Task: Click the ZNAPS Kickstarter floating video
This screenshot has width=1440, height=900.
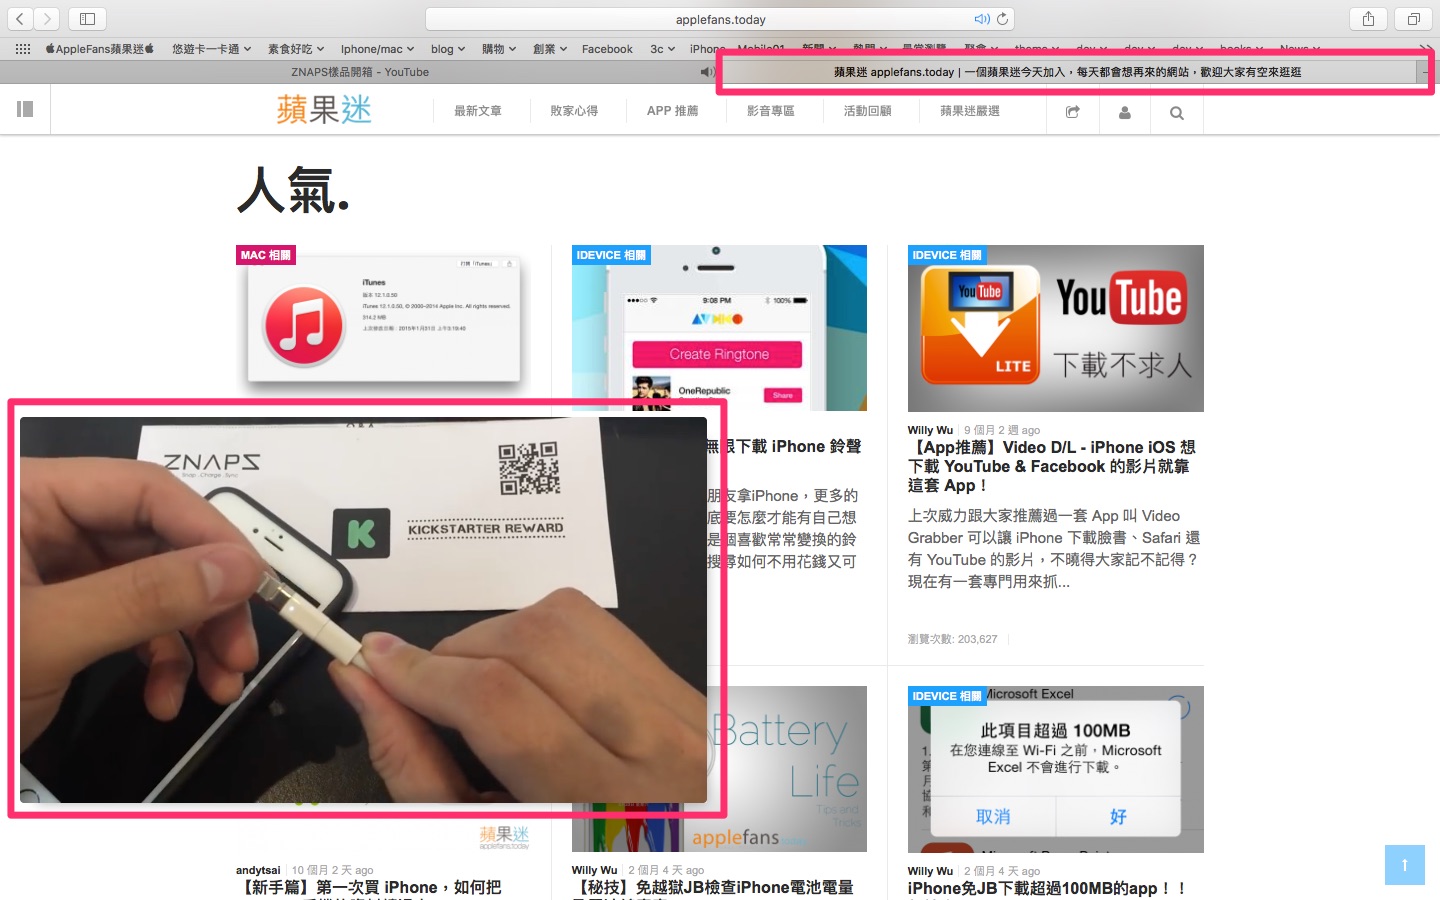Action: point(363,610)
